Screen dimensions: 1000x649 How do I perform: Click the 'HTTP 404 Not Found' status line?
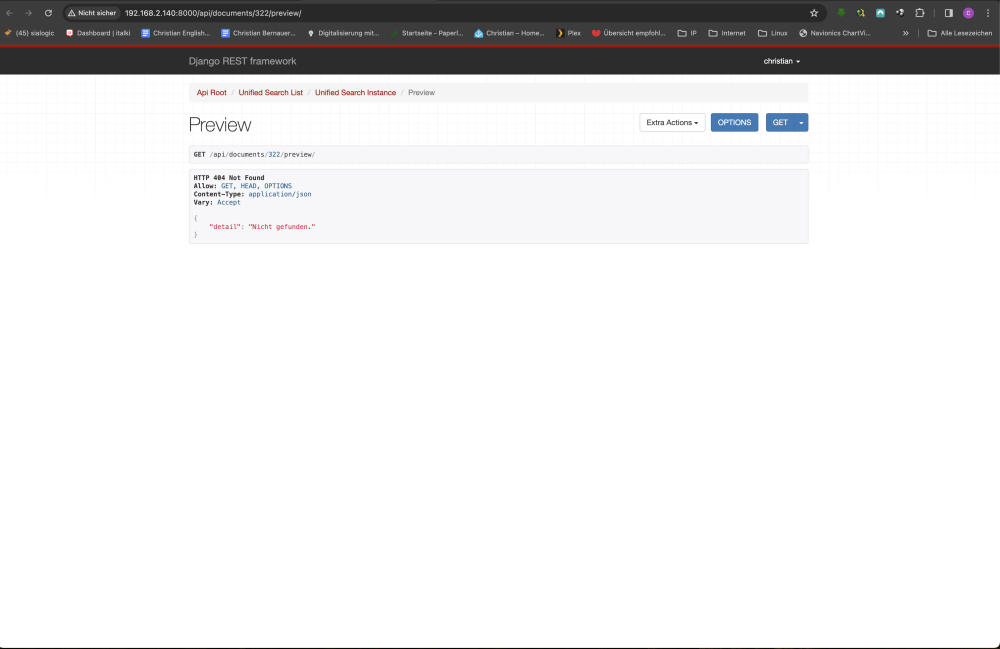coord(229,178)
